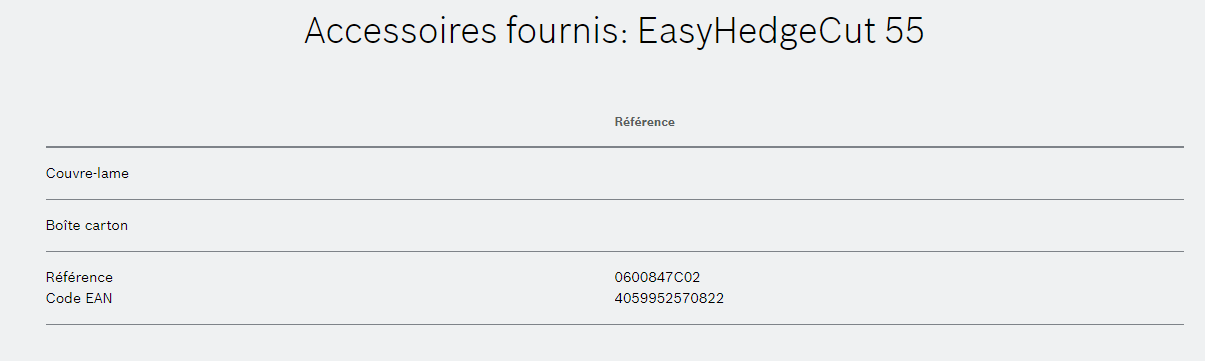
Task: Click the Accessoires fournis page heading
Action: tap(614, 32)
